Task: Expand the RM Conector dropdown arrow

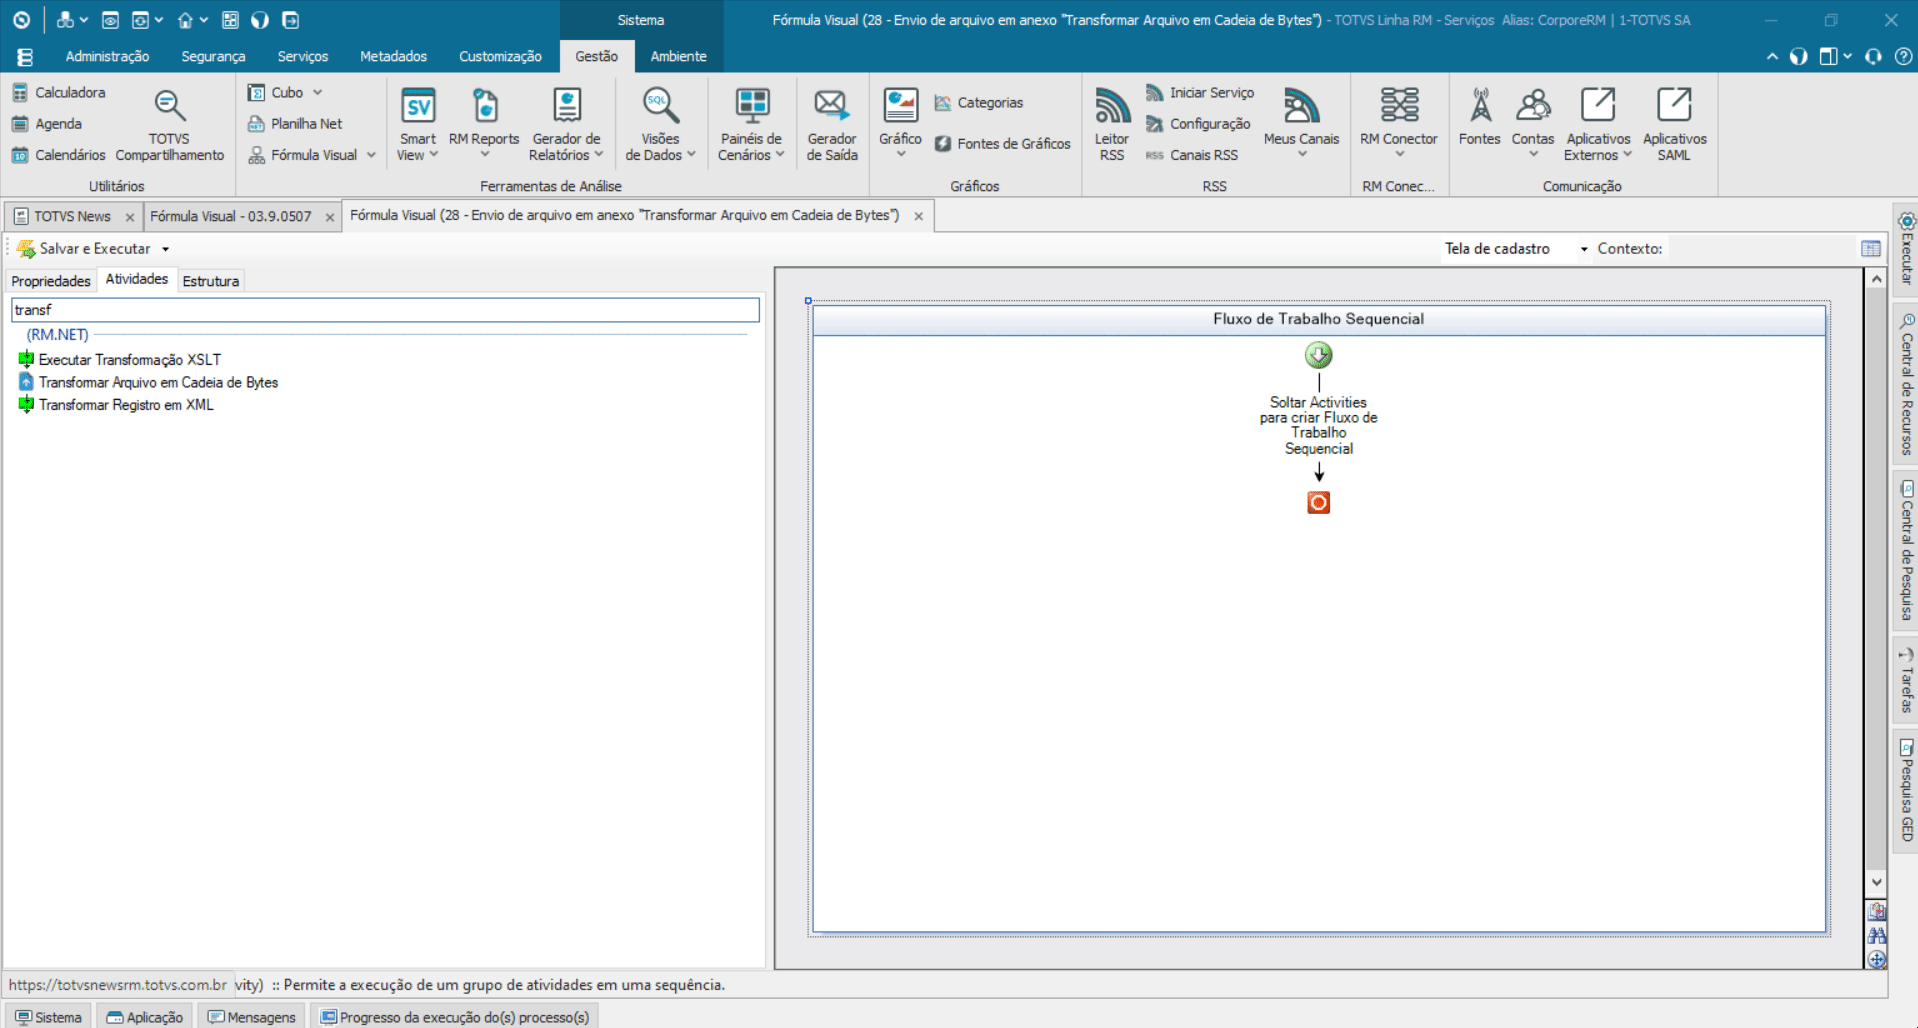Action: pyautogui.click(x=1399, y=155)
